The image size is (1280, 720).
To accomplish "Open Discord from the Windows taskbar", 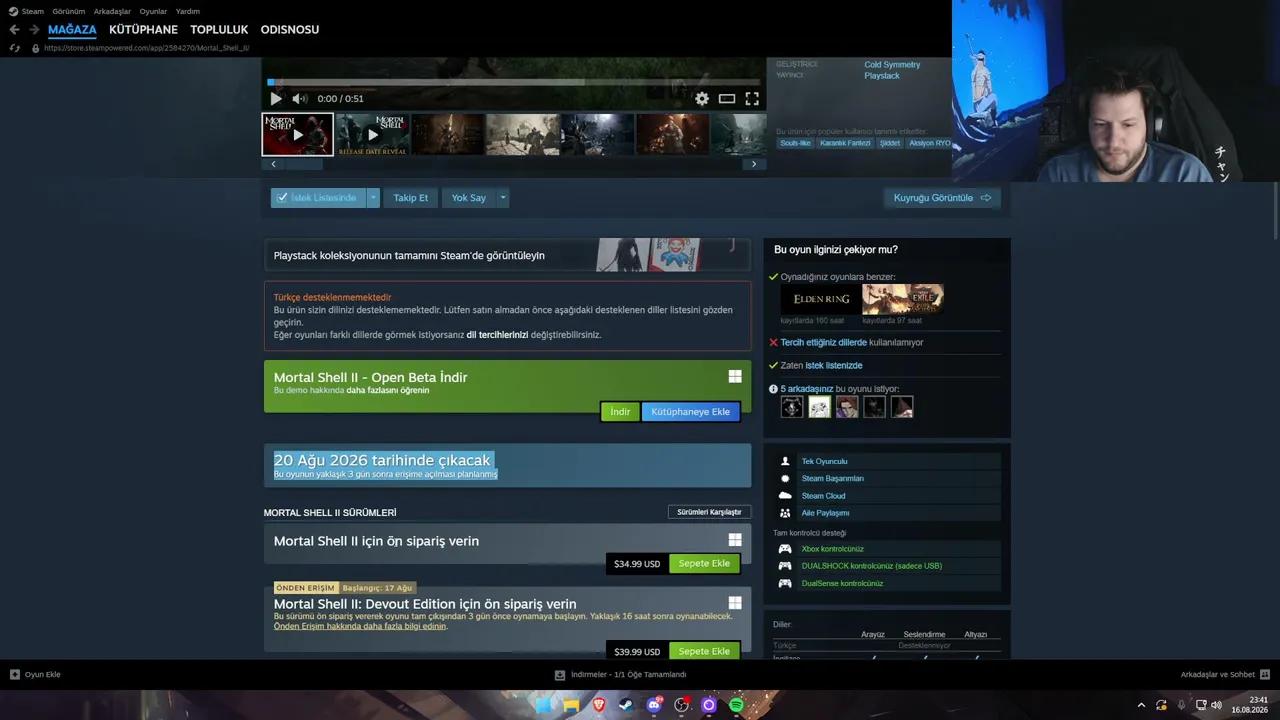I will pos(654,705).
